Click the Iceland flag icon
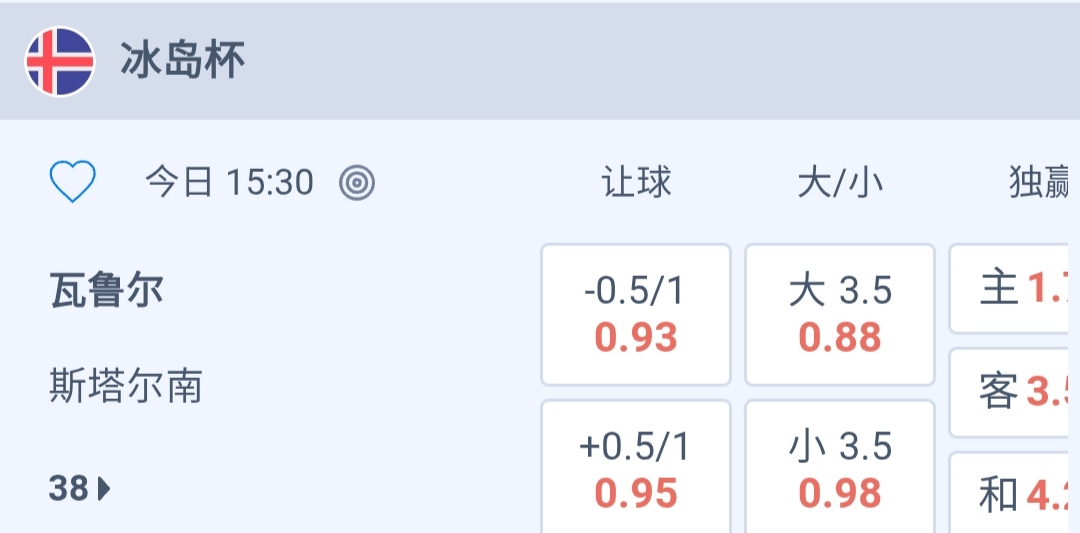This screenshot has width=1080, height=533. pos(60,62)
